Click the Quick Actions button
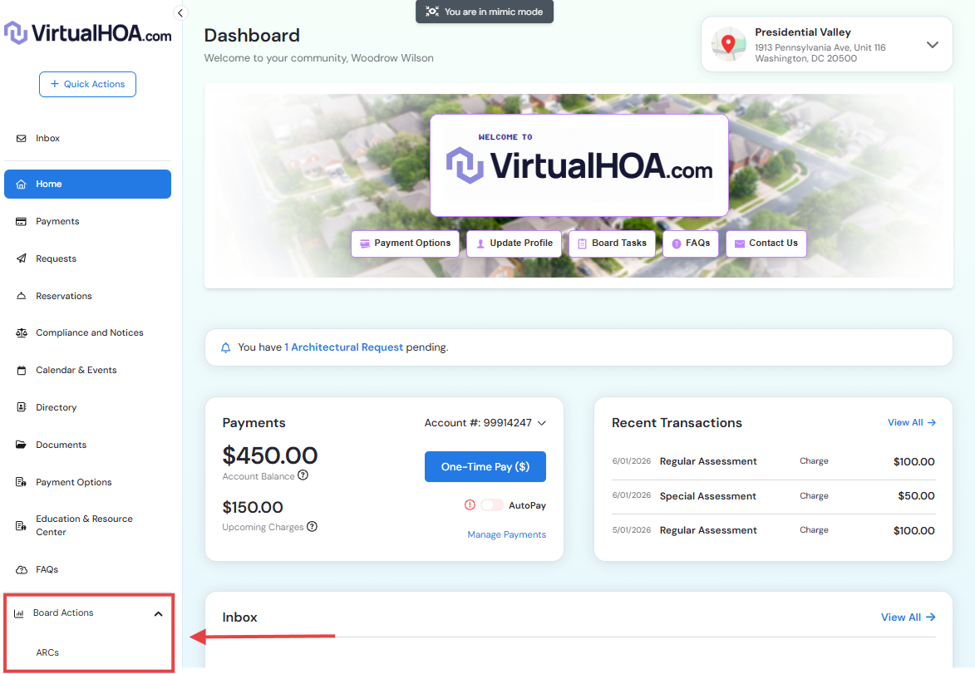This screenshot has width=975, height=674. pyautogui.click(x=88, y=84)
